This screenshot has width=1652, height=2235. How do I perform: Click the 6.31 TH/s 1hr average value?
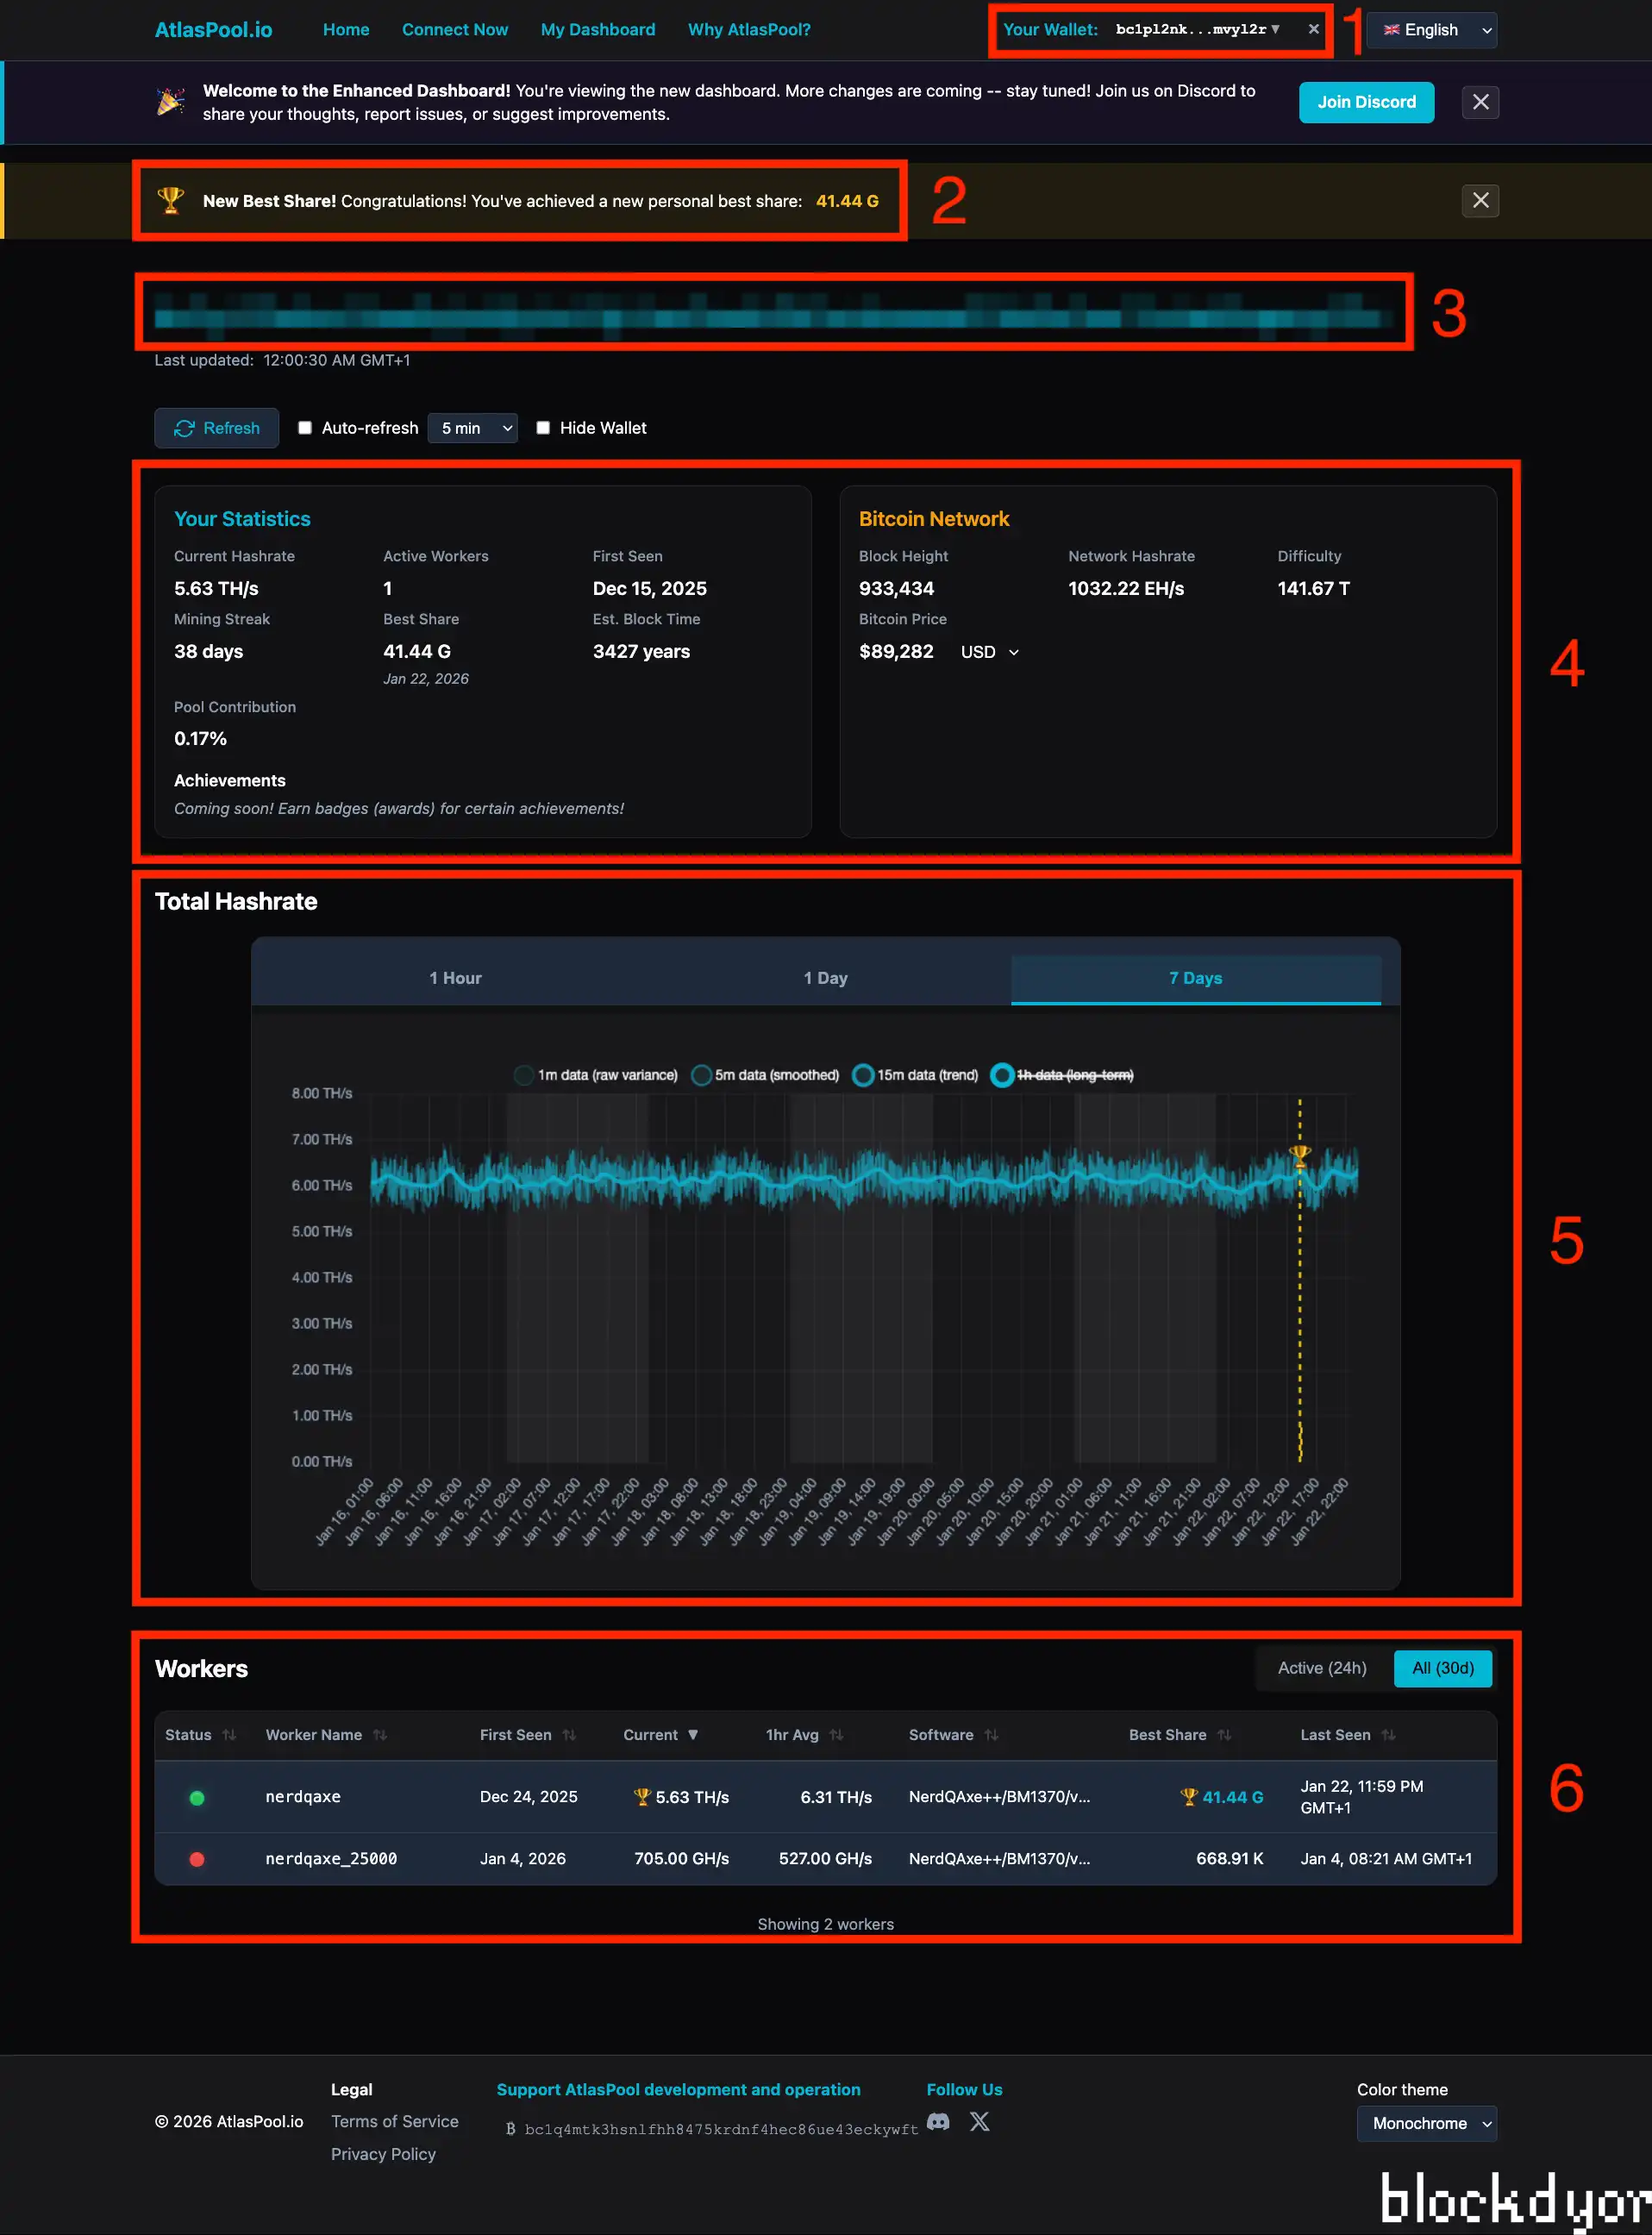[836, 1796]
